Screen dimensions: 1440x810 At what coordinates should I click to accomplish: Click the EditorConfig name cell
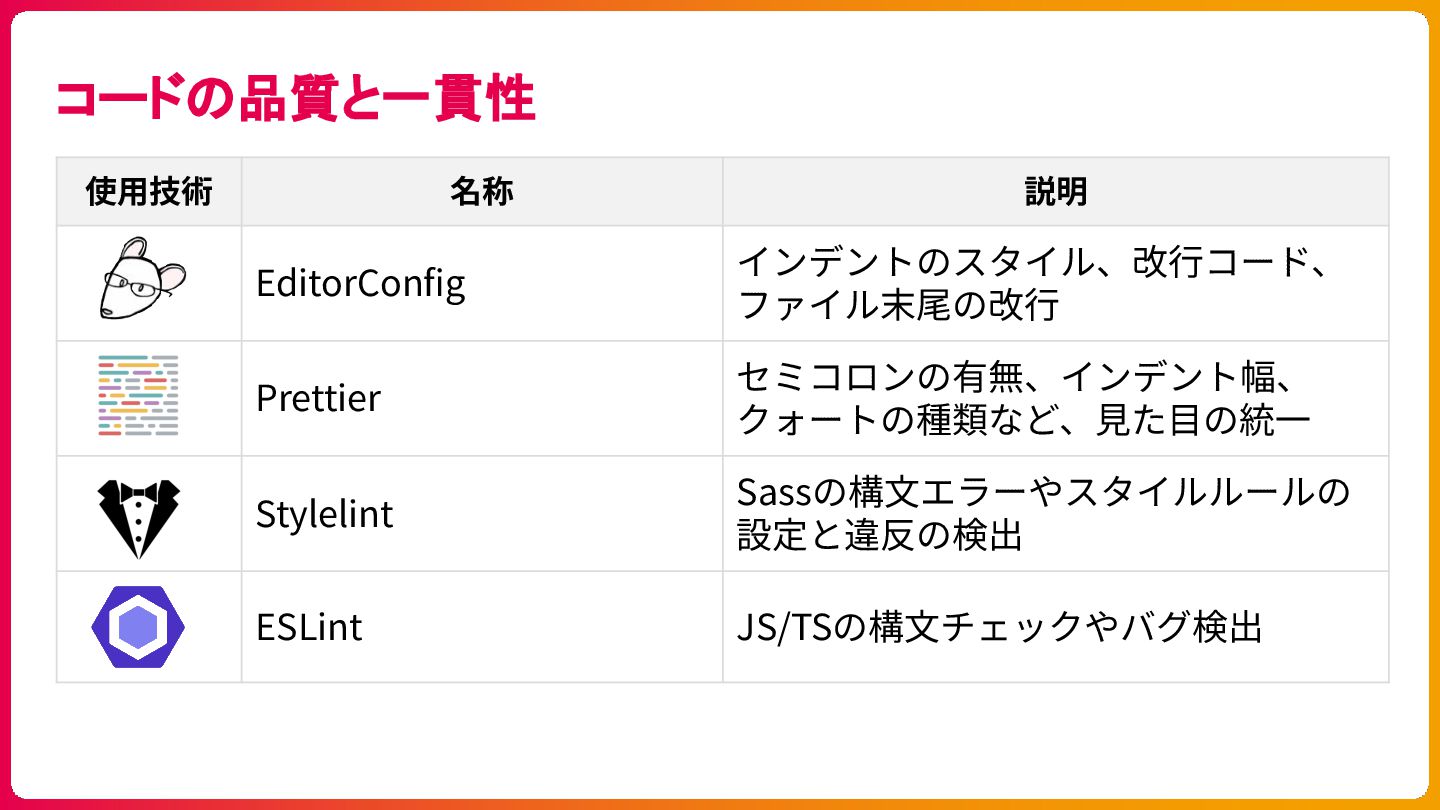360,284
